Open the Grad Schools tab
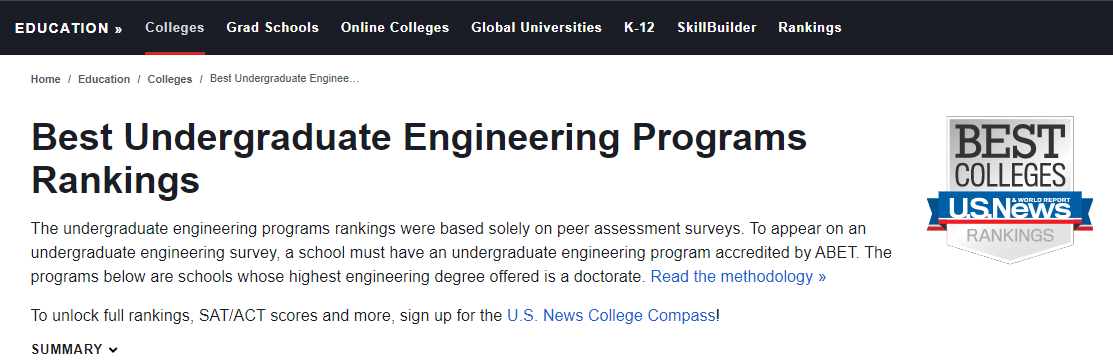The image size is (1113, 364). pos(273,28)
